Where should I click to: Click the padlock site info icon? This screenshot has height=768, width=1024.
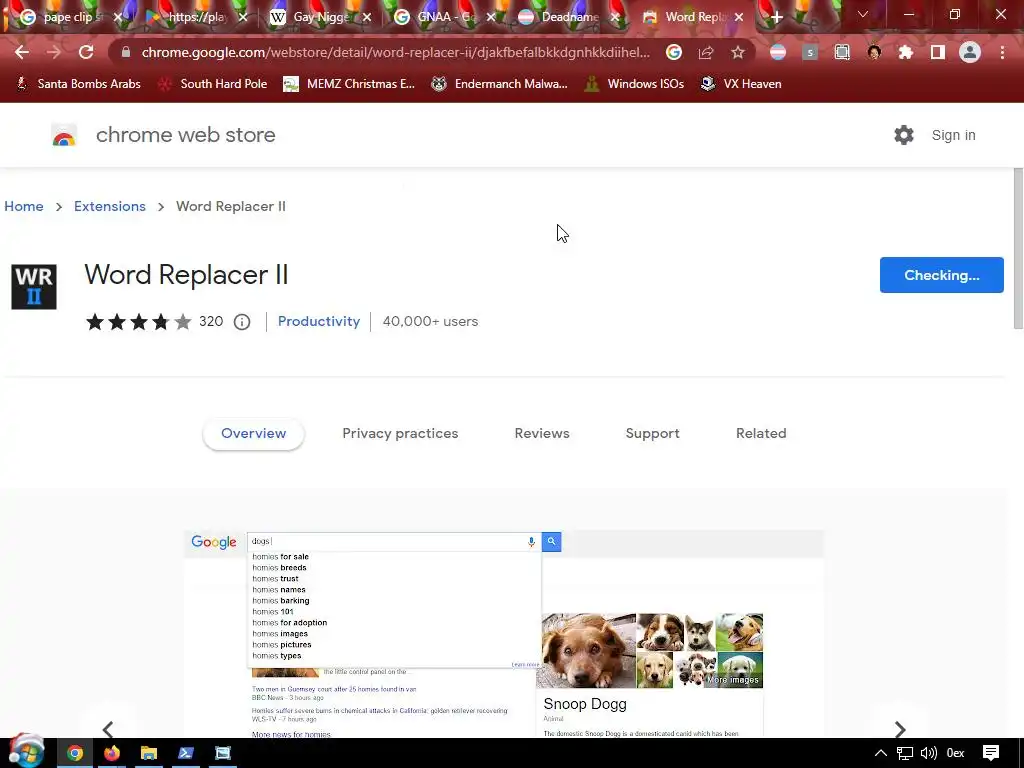pyautogui.click(x=126, y=52)
